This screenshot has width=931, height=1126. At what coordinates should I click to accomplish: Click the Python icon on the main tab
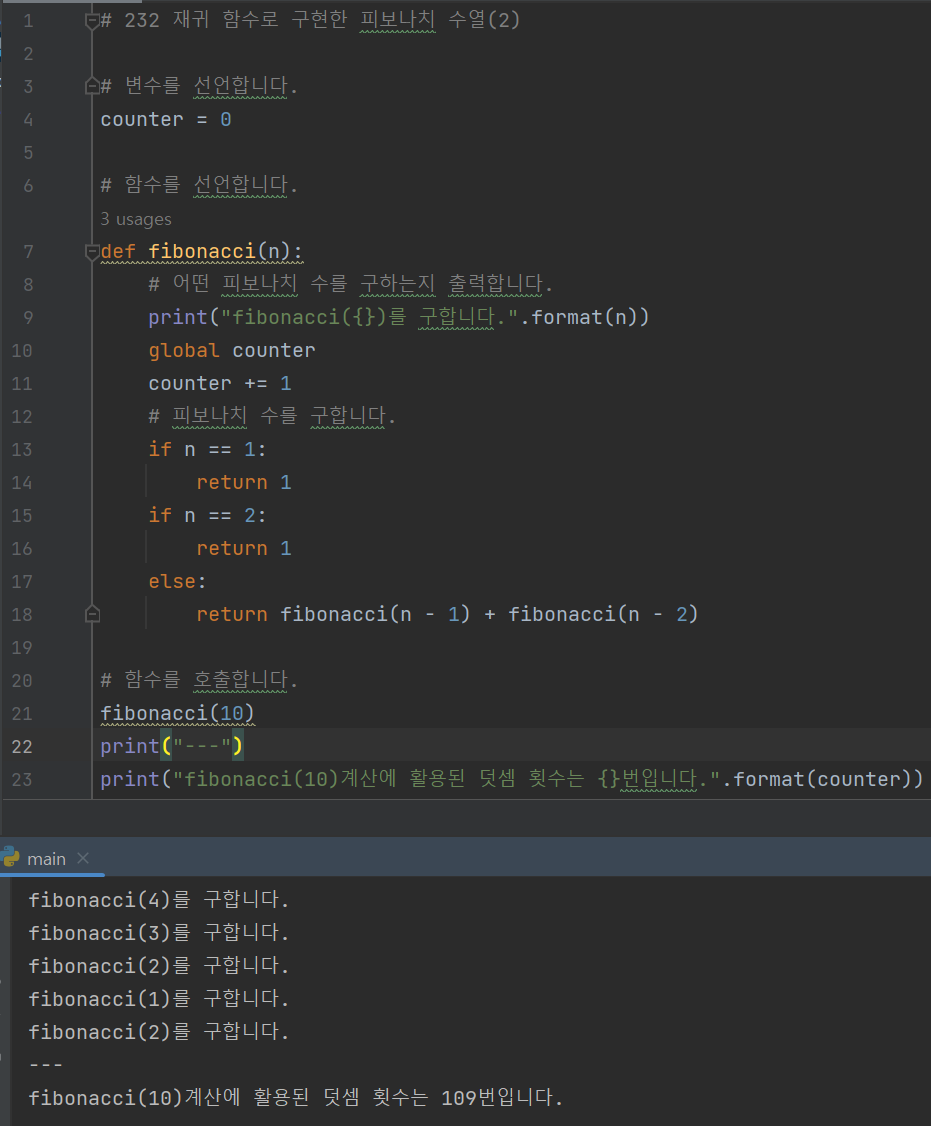coord(11,857)
